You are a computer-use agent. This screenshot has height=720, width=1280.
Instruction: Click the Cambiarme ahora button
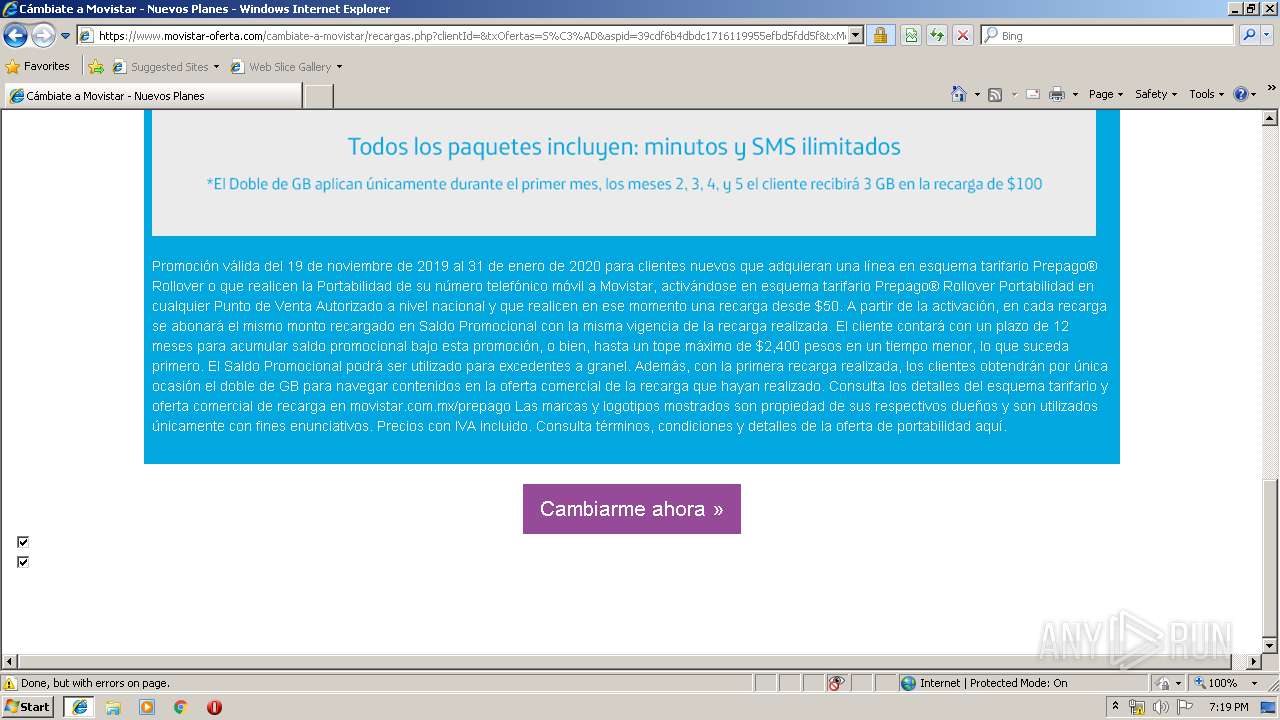click(632, 509)
